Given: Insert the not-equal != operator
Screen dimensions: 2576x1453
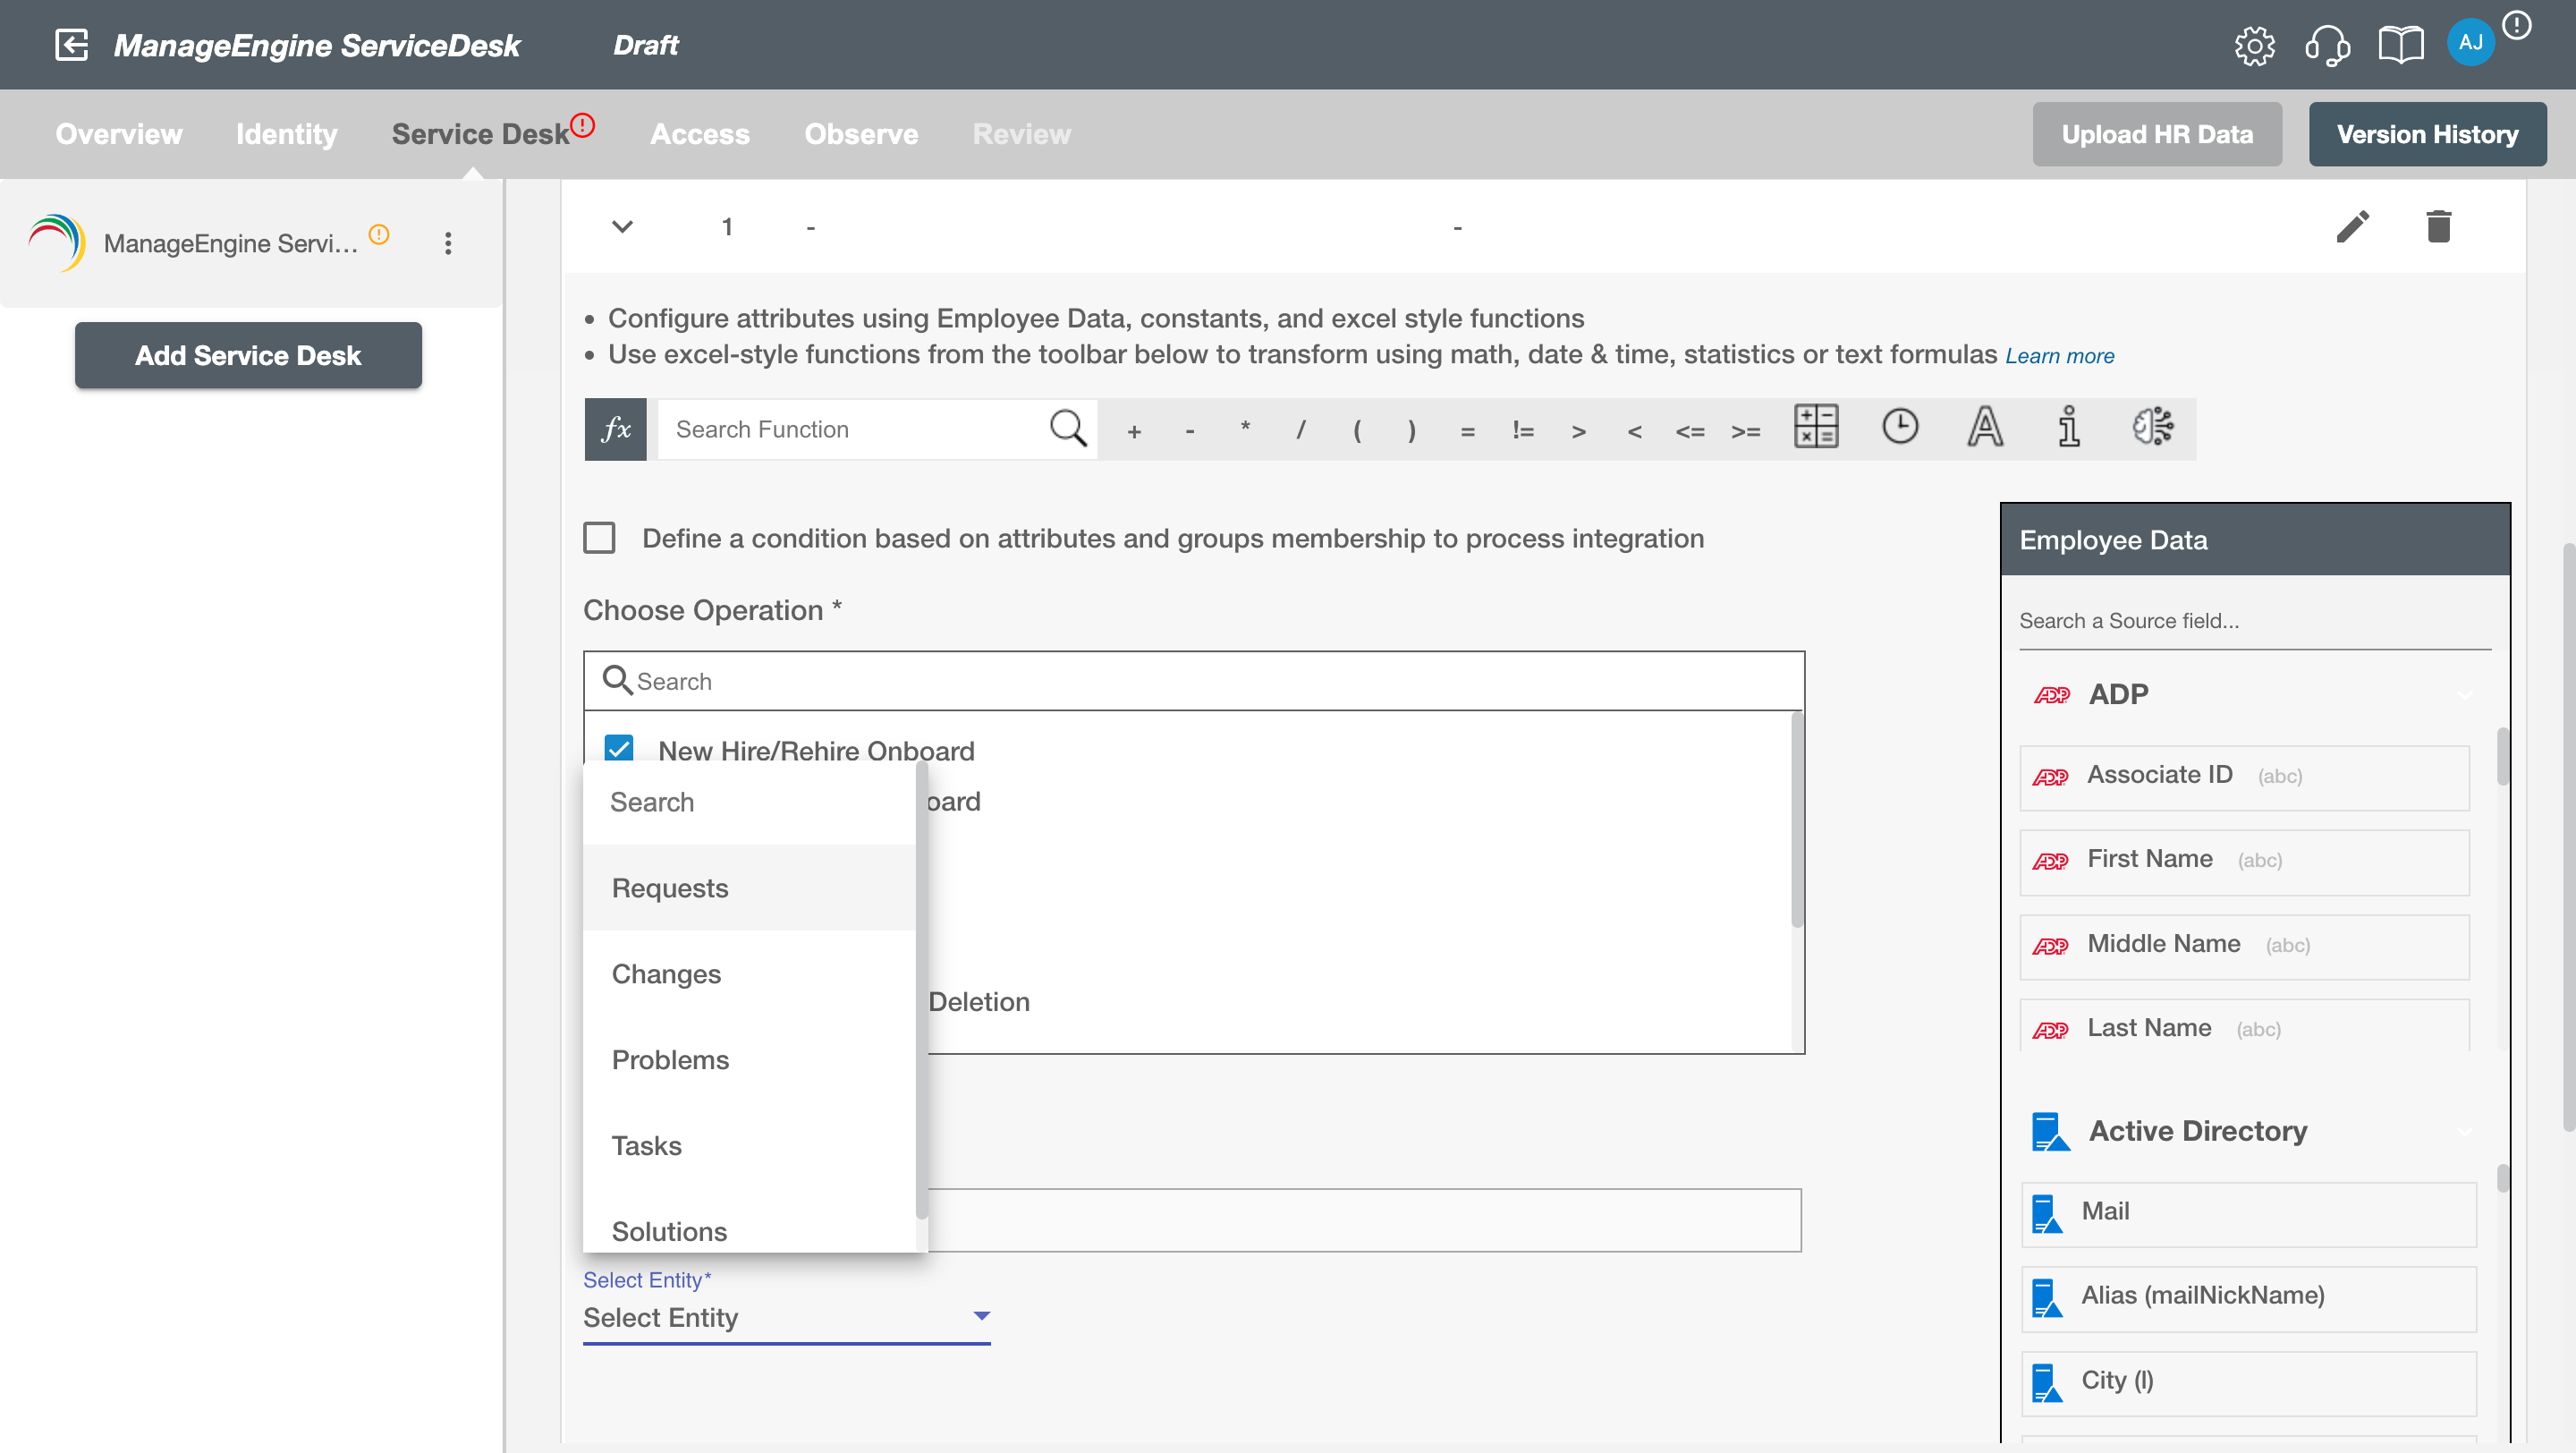Looking at the screenshot, I should coord(1523,431).
